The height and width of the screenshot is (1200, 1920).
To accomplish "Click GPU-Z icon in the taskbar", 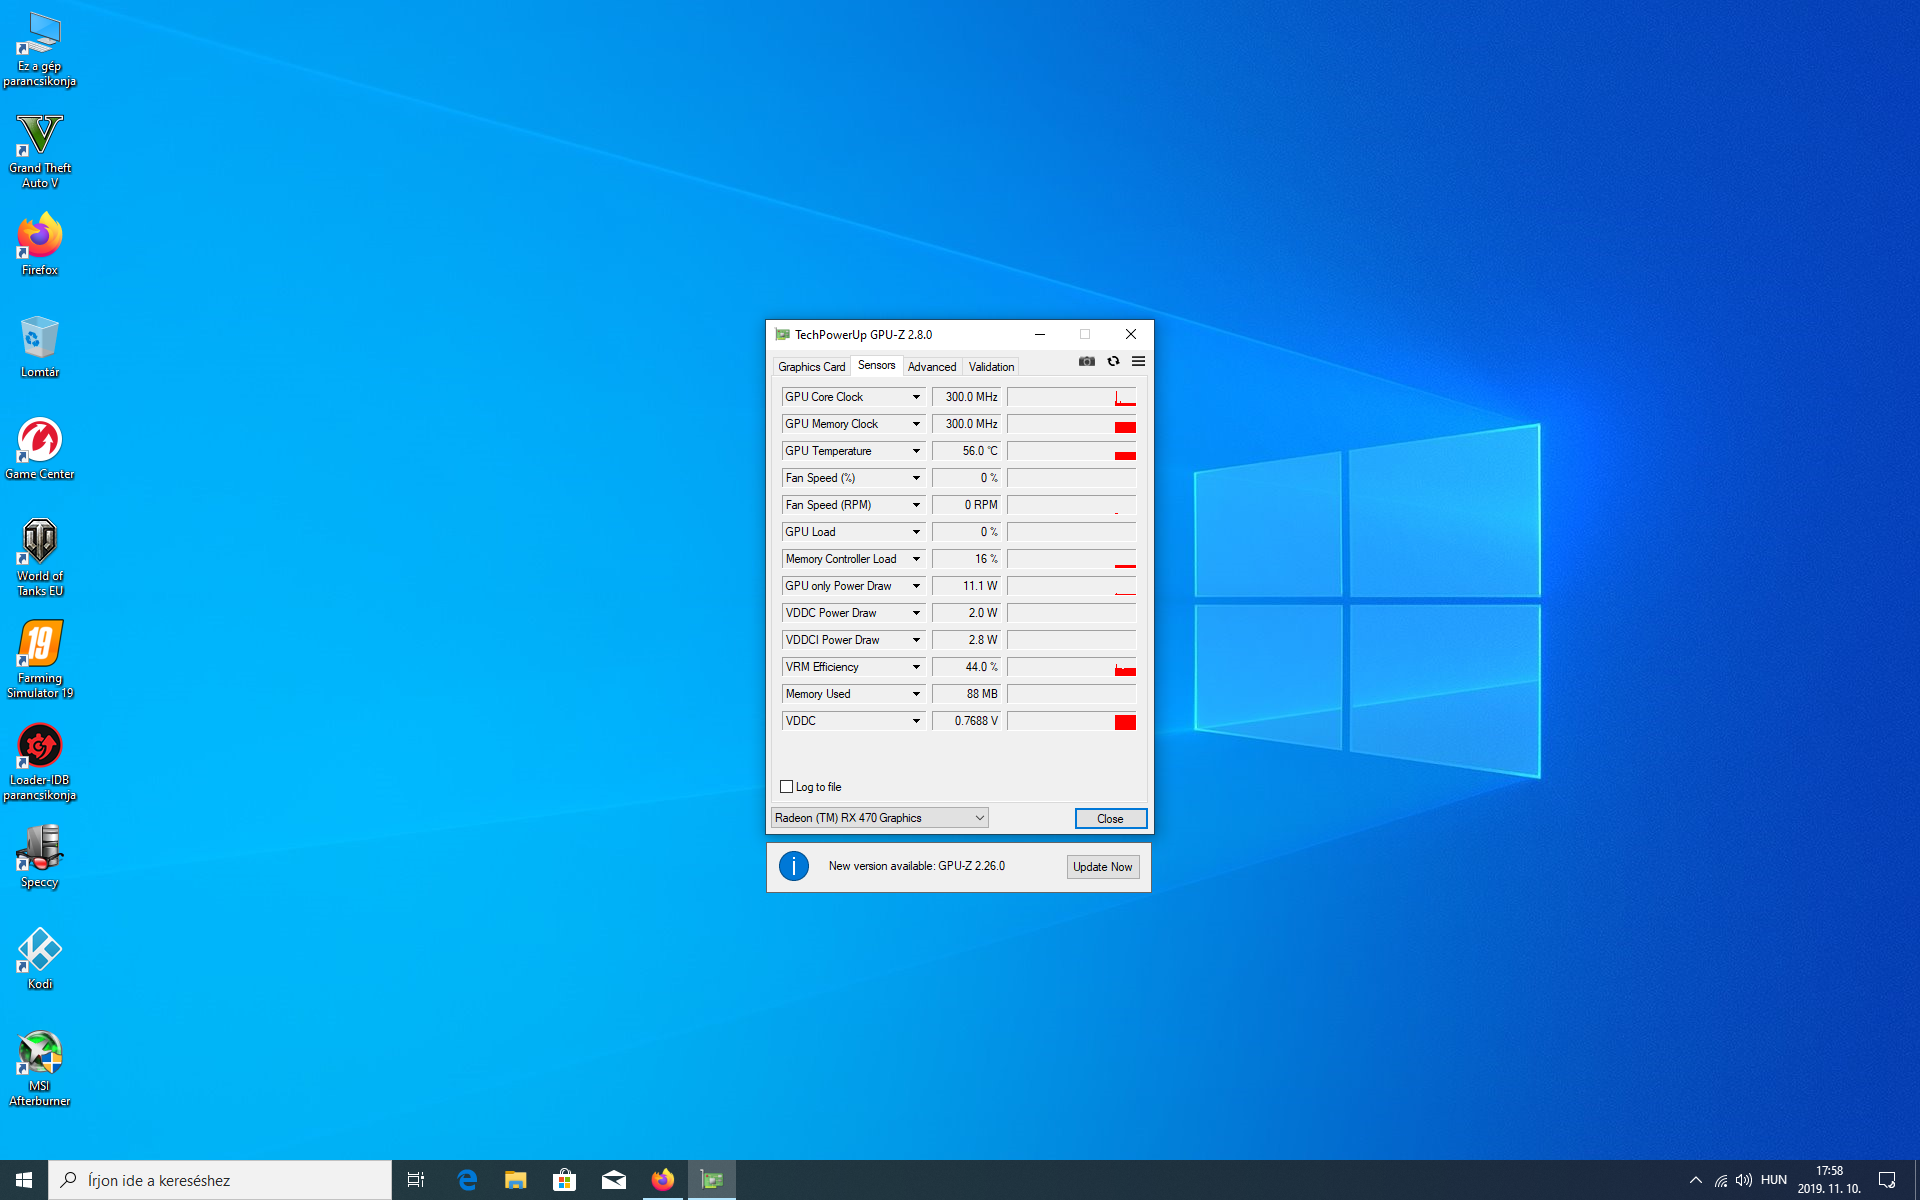I will [711, 1180].
